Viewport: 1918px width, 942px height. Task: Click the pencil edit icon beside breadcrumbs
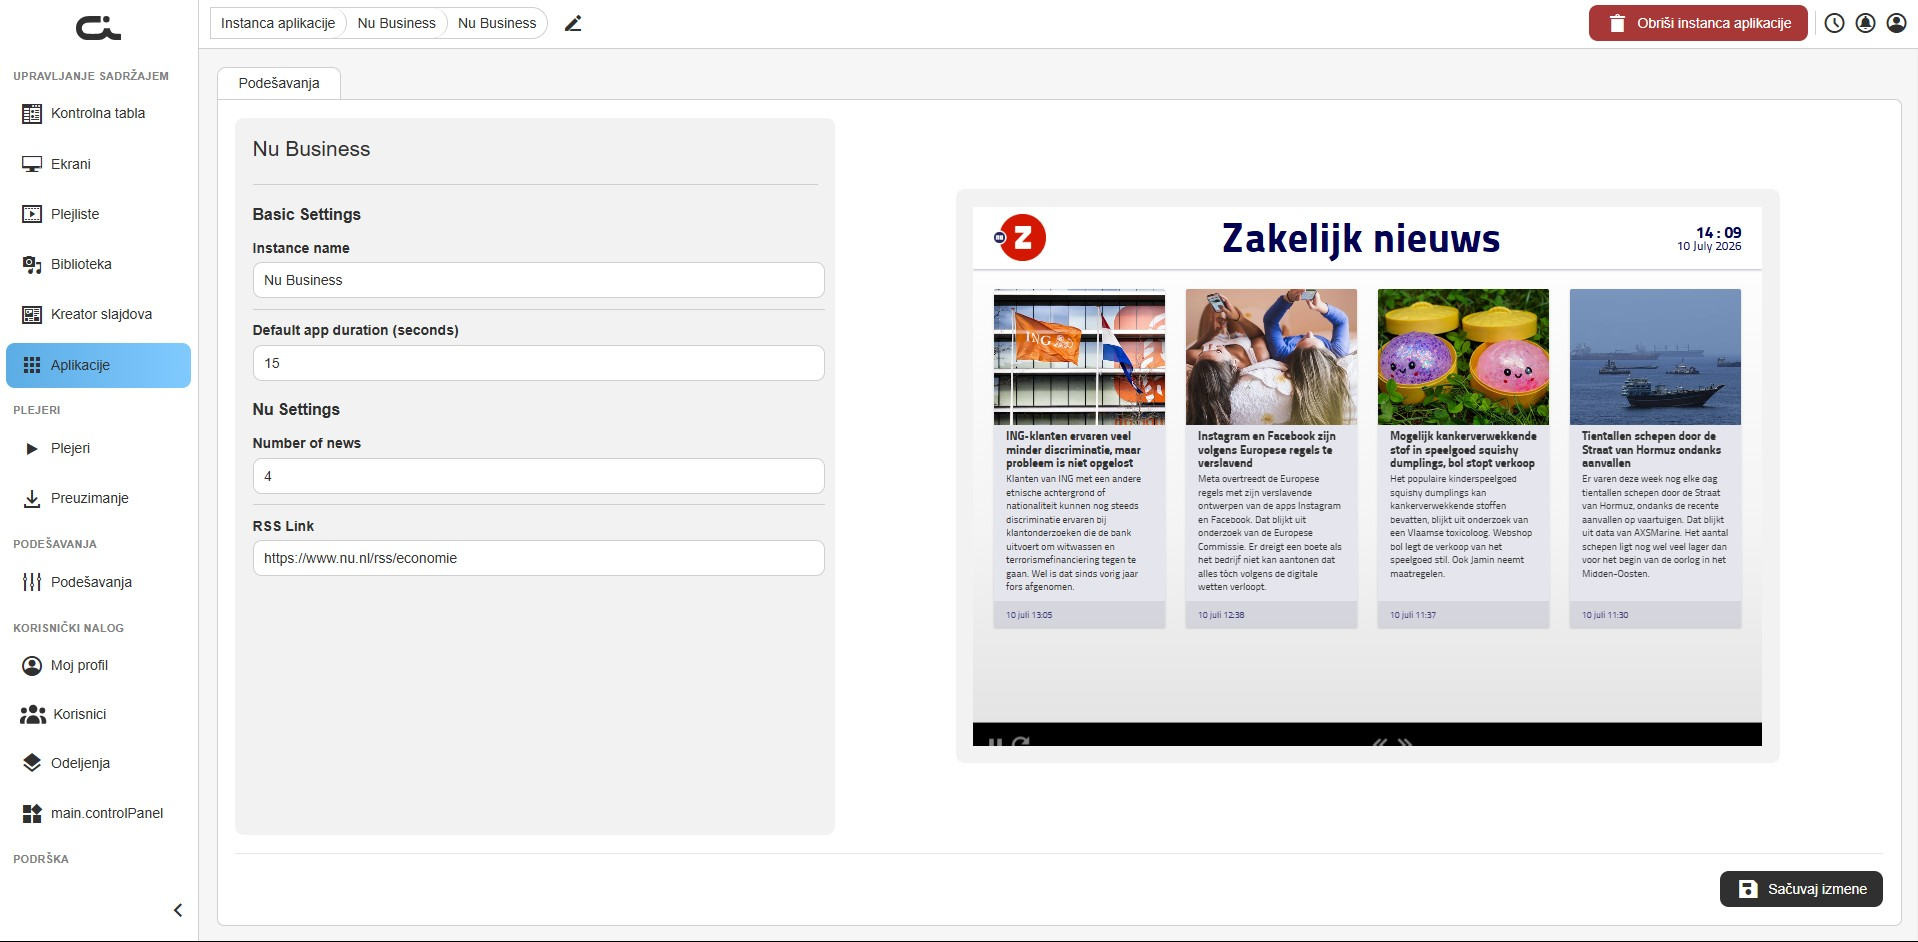573,23
